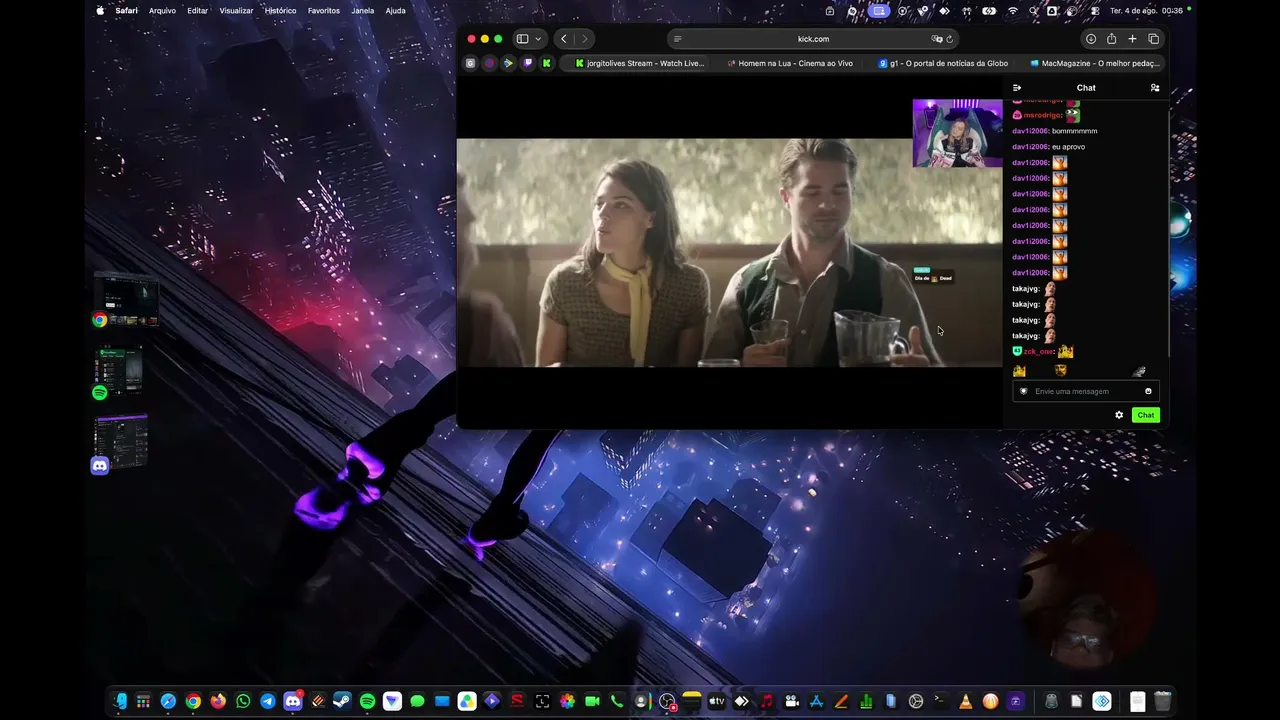Expand the tab group dropdown arrow beside sidebar

(538, 39)
